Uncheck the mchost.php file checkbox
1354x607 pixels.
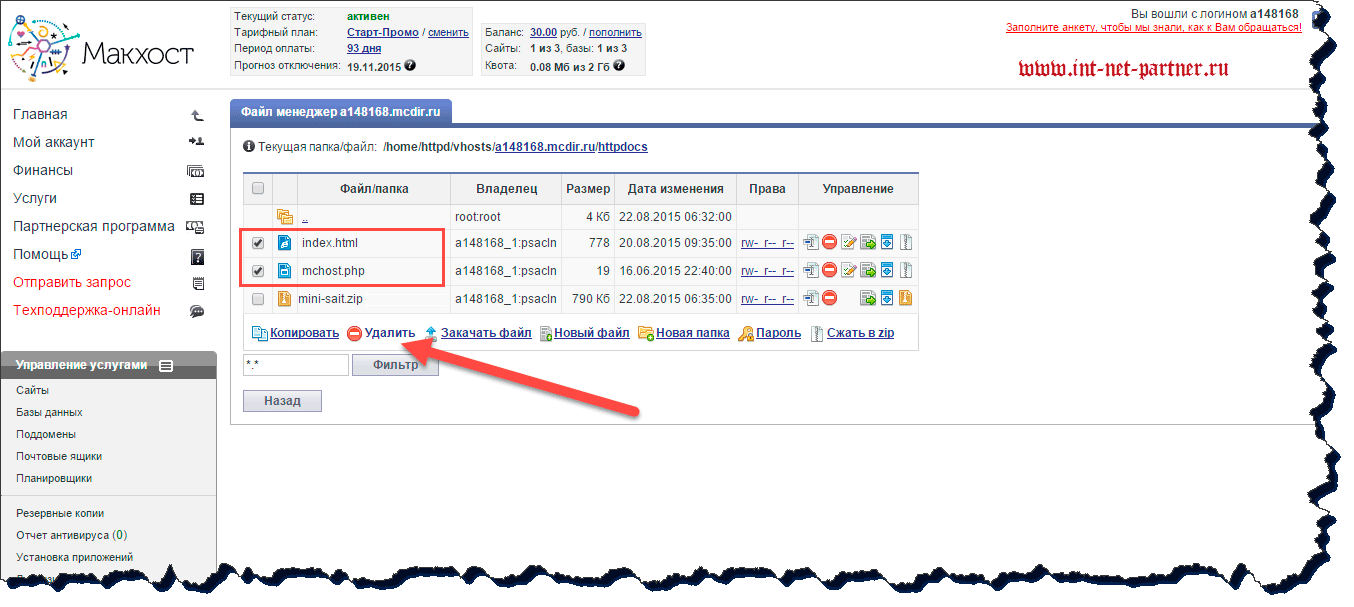tap(258, 270)
